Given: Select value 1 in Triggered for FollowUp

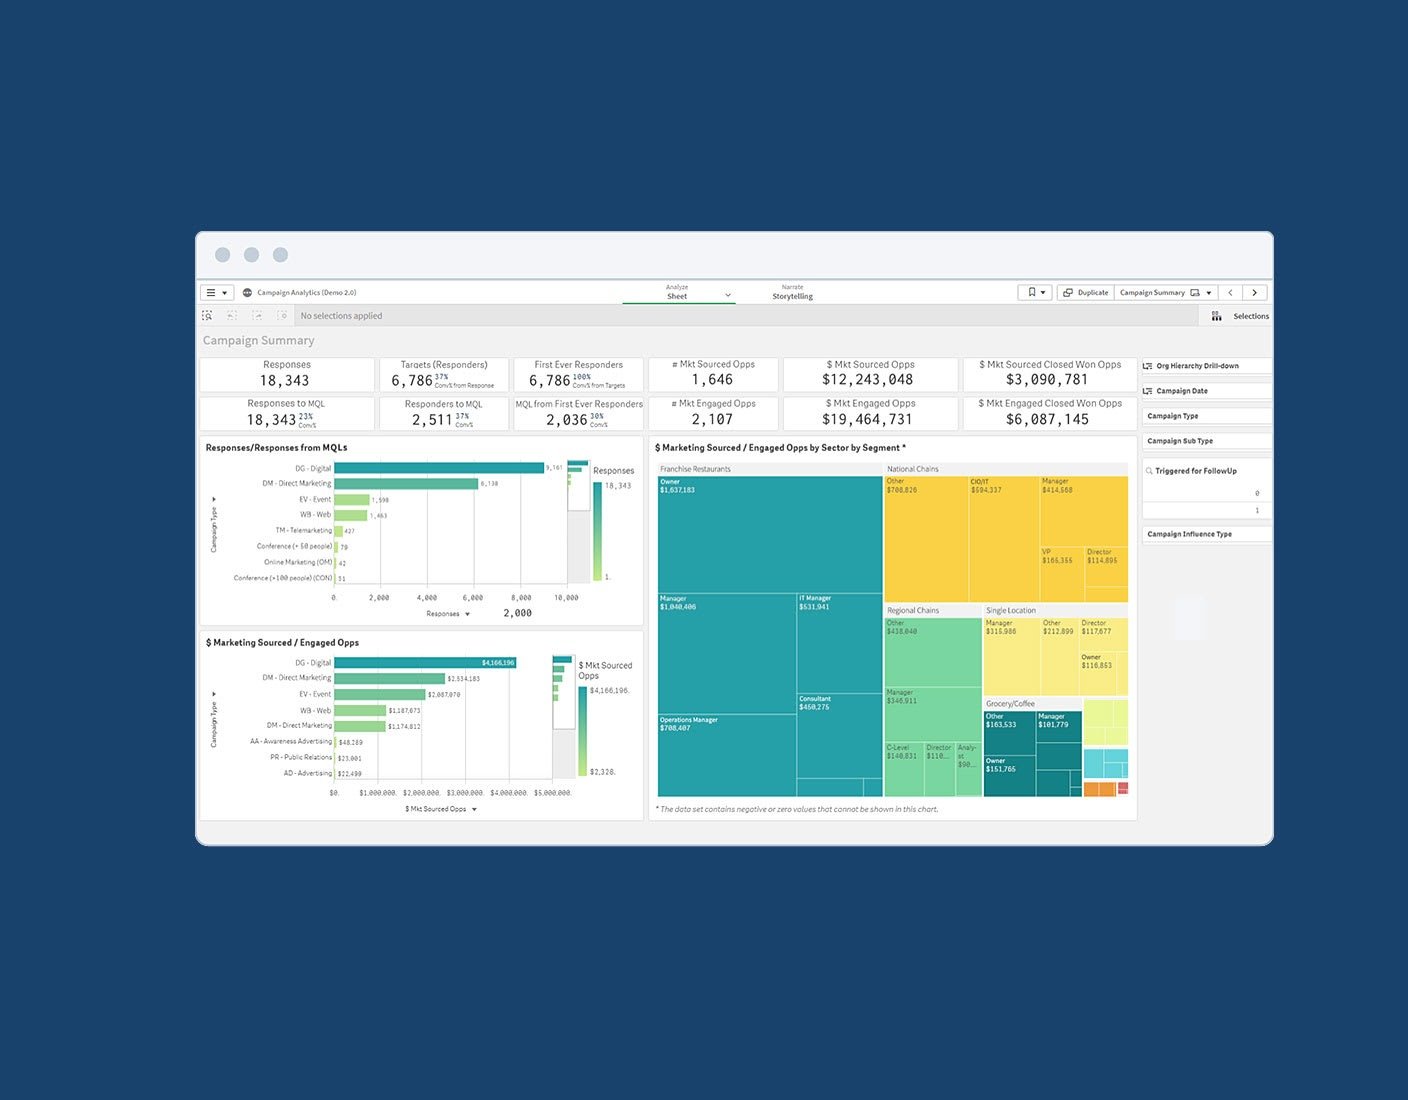Looking at the screenshot, I should pos(1207,511).
